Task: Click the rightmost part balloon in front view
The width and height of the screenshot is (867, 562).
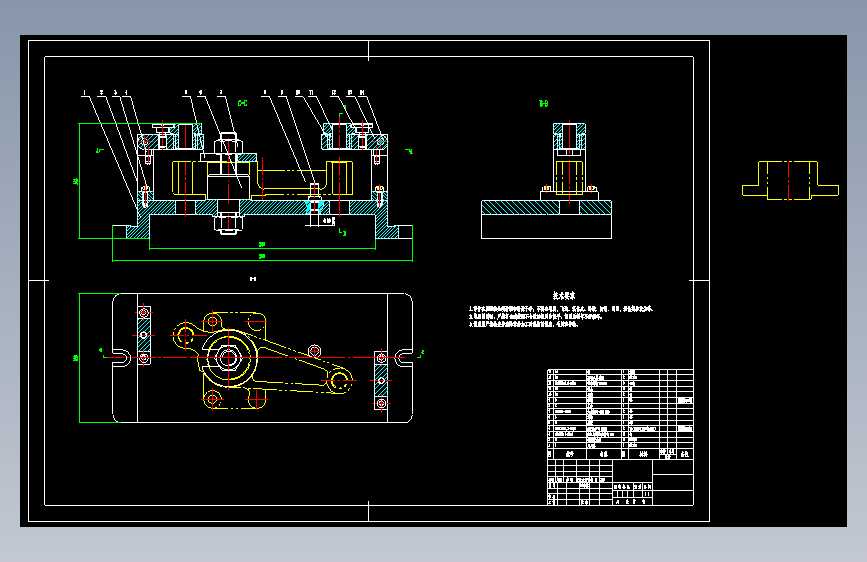Action: coord(362,93)
